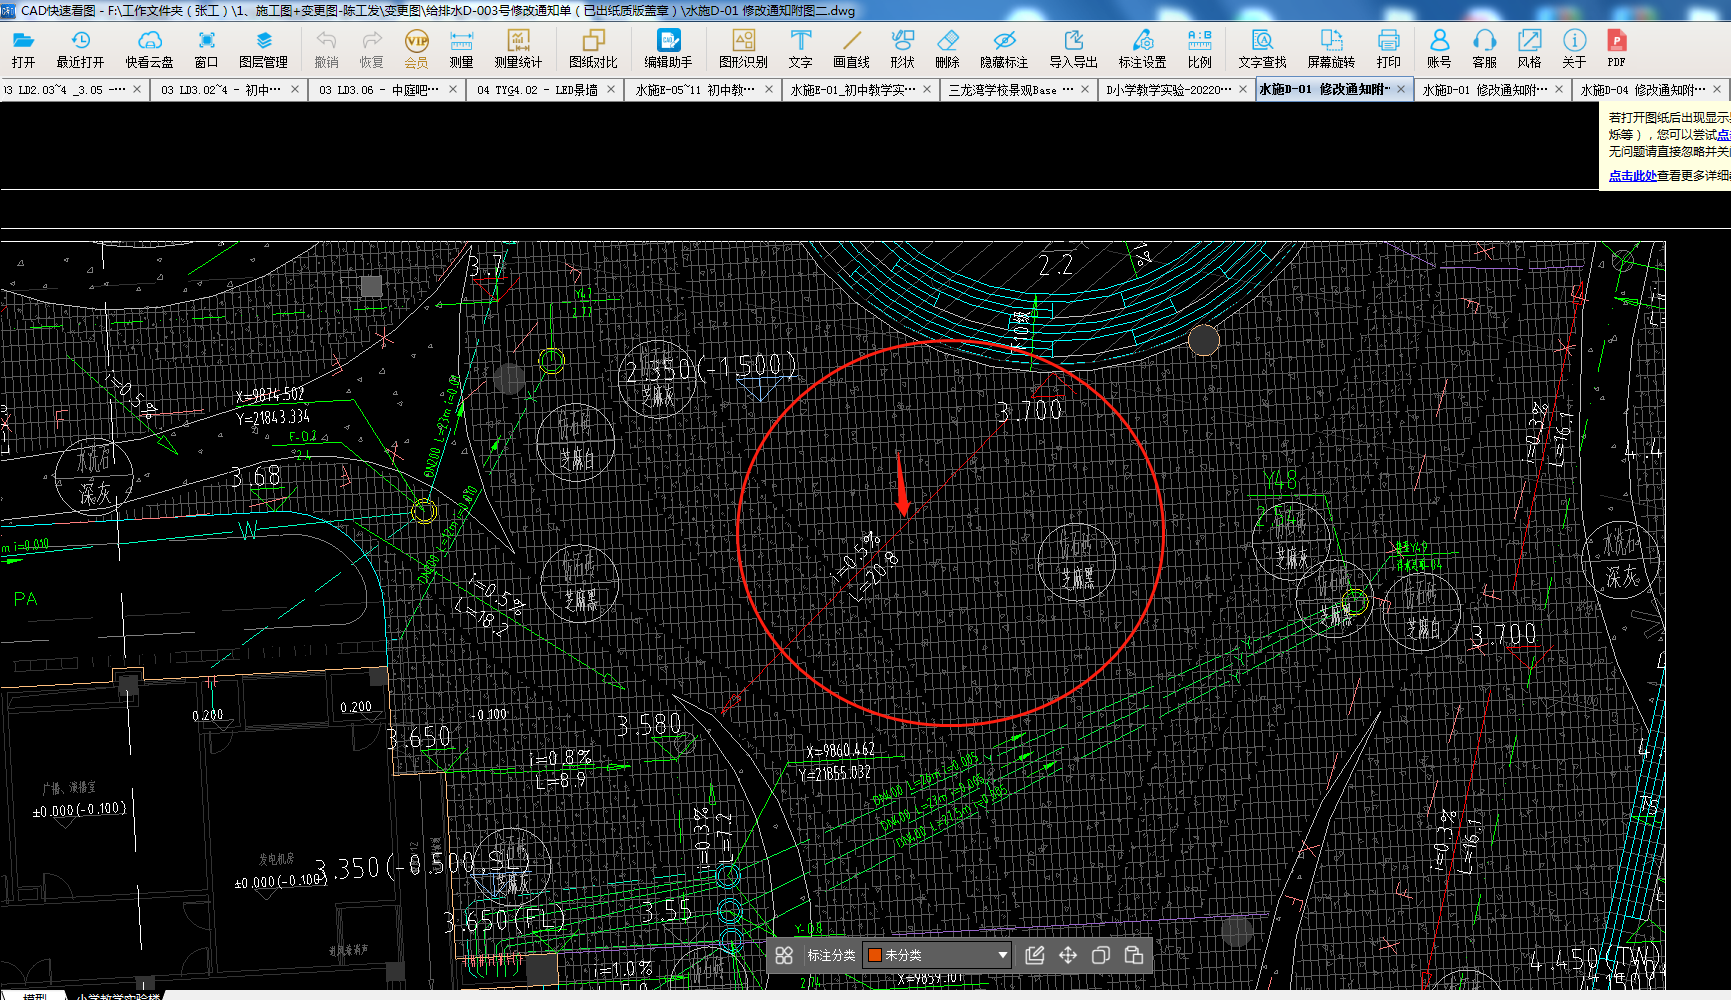Select the 文字 text annotation tool
1731x1000 pixels.
point(800,49)
